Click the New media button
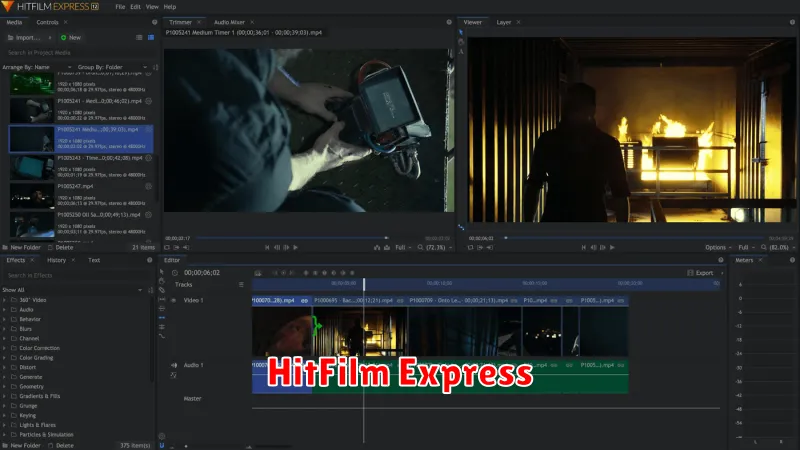The image size is (800, 450). coord(71,38)
